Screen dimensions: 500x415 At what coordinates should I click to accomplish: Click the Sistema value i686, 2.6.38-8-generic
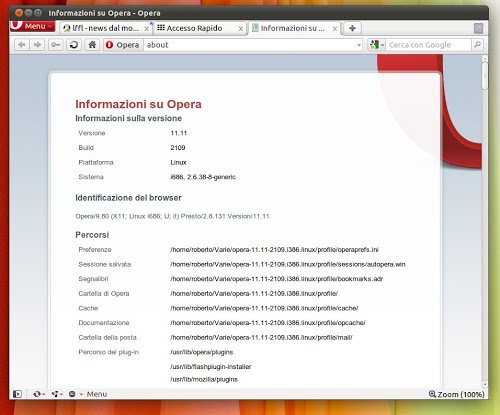coord(203,177)
